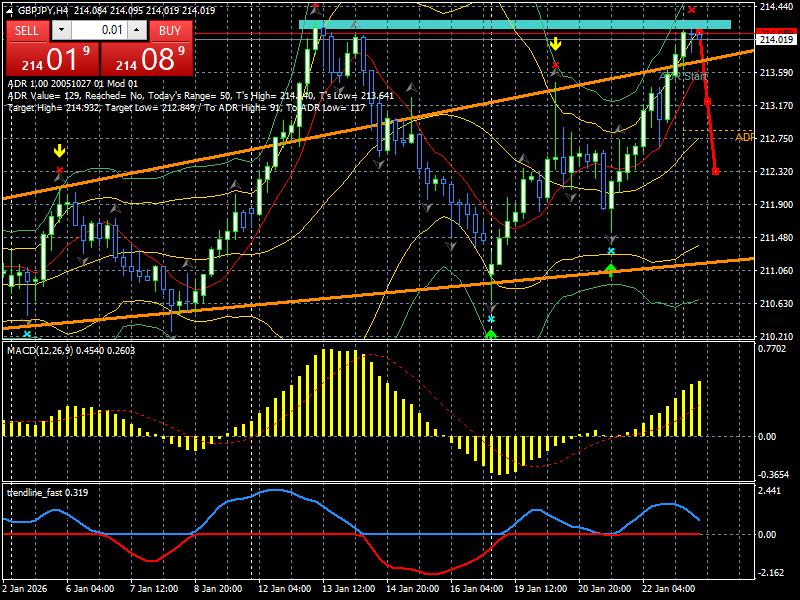Screen dimensions: 800x600
Task: Select the cyan resistance zone rectangle
Action: pyautogui.click(x=515, y=24)
